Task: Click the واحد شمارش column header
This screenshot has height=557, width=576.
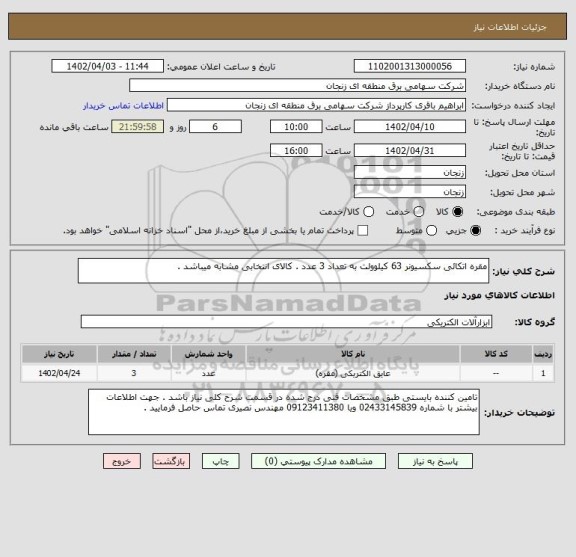Action: 208,354
